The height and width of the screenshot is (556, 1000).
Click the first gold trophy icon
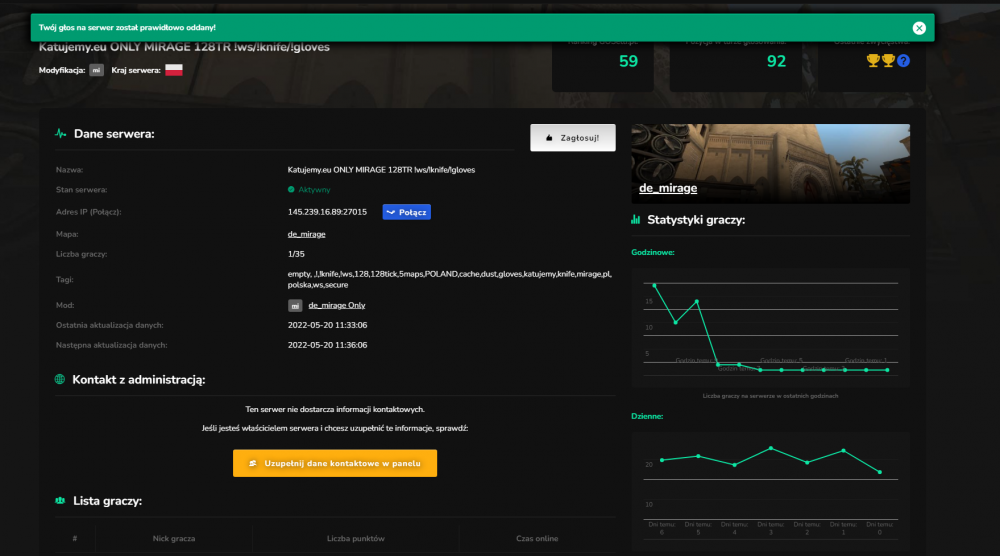click(x=872, y=61)
